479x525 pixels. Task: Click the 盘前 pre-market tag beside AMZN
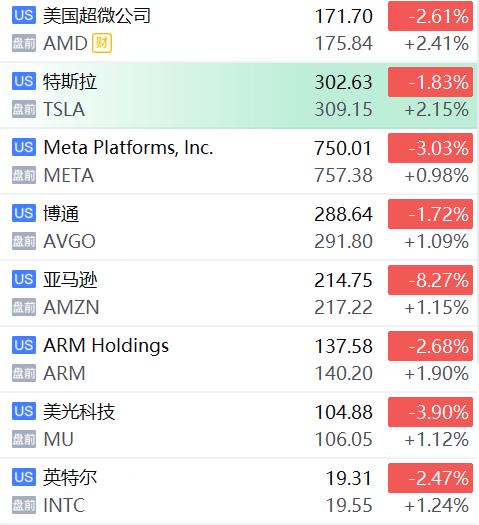pyautogui.click(x=24, y=307)
